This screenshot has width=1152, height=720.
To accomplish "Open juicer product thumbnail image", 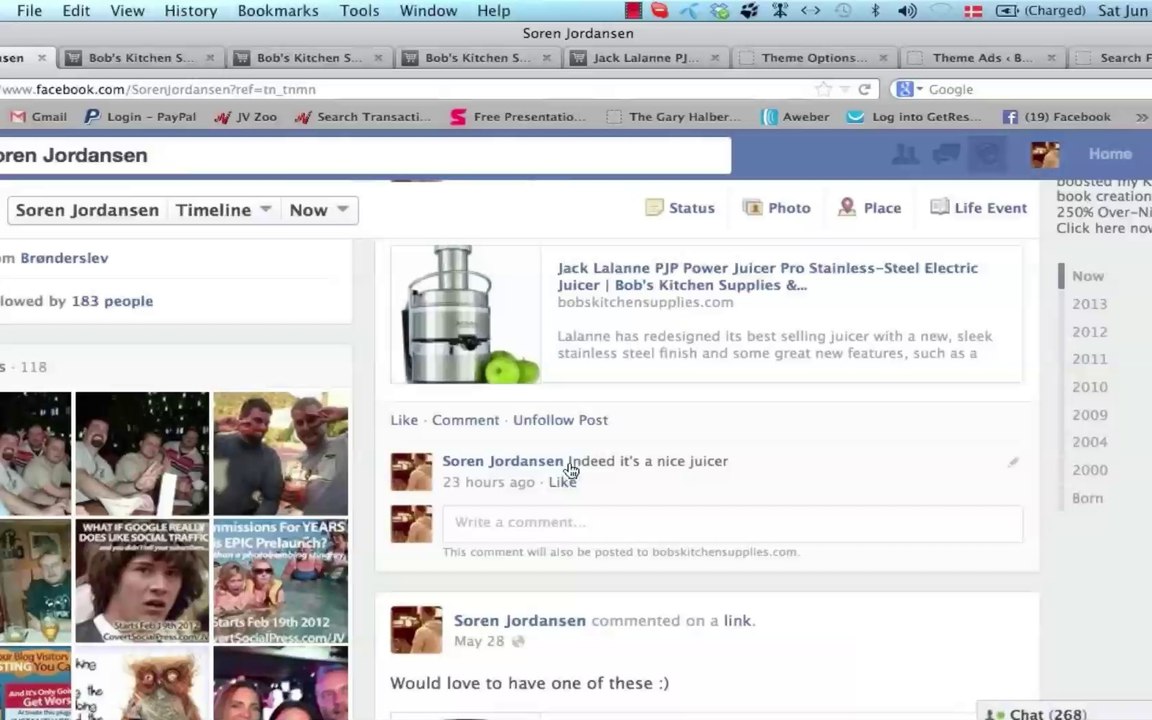I will click(466, 314).
